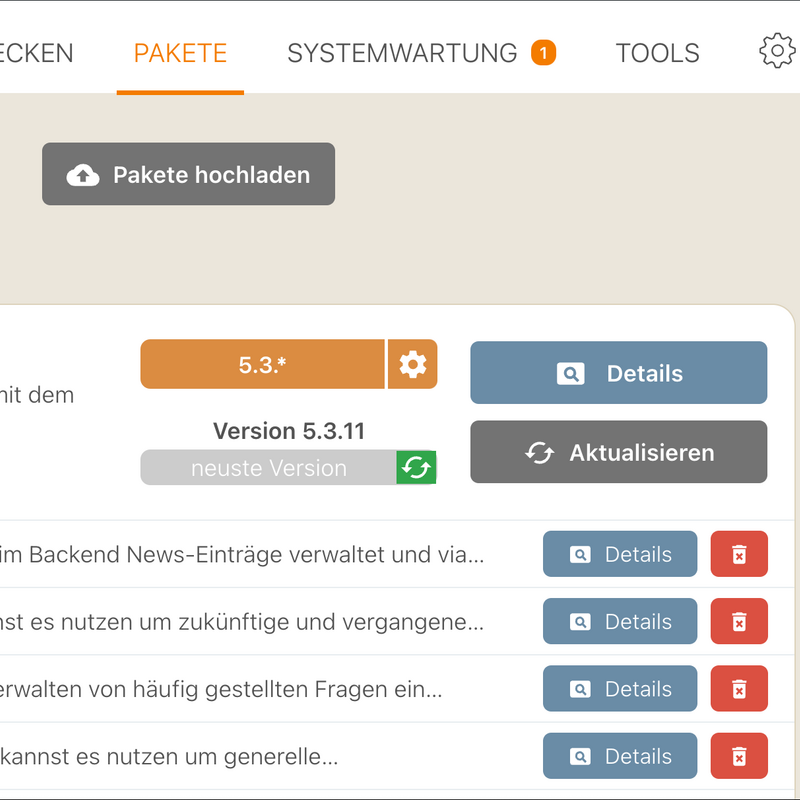
Task: Click the neuste Version status bar
Action: pos(268,467)
